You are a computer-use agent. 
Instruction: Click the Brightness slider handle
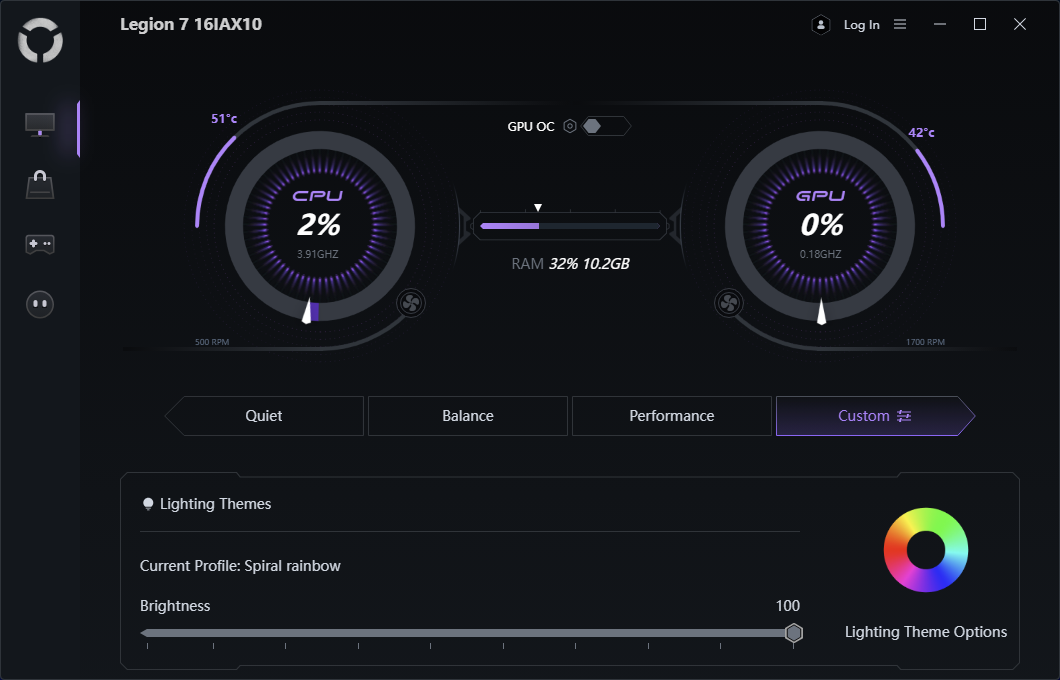[794, 633]
